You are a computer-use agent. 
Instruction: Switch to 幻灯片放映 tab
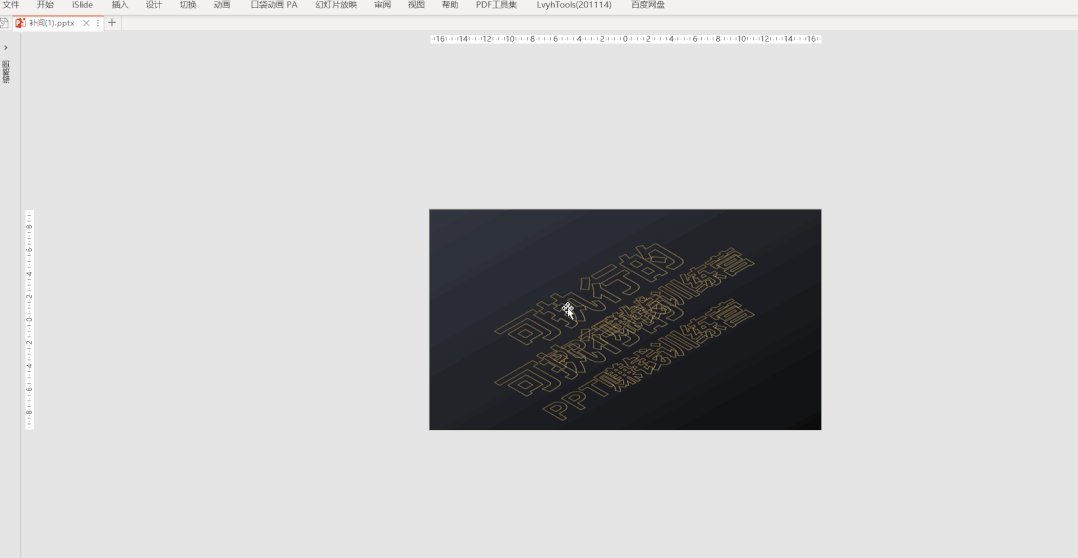pyautogui.click(x=336, y=5)
